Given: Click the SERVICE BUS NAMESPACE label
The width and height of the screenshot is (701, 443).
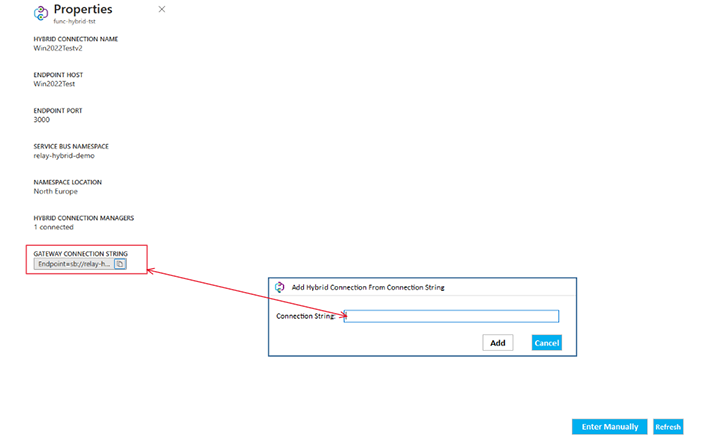Looking at the screenshot, I should (x=71, y=146).
